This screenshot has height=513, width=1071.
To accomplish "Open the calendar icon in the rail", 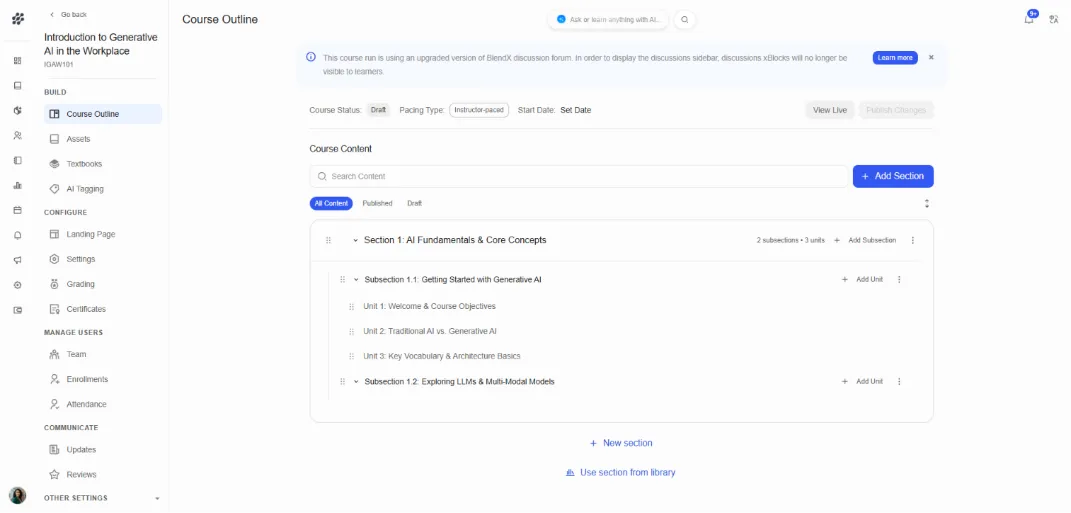I will click(x=18, y=210).
